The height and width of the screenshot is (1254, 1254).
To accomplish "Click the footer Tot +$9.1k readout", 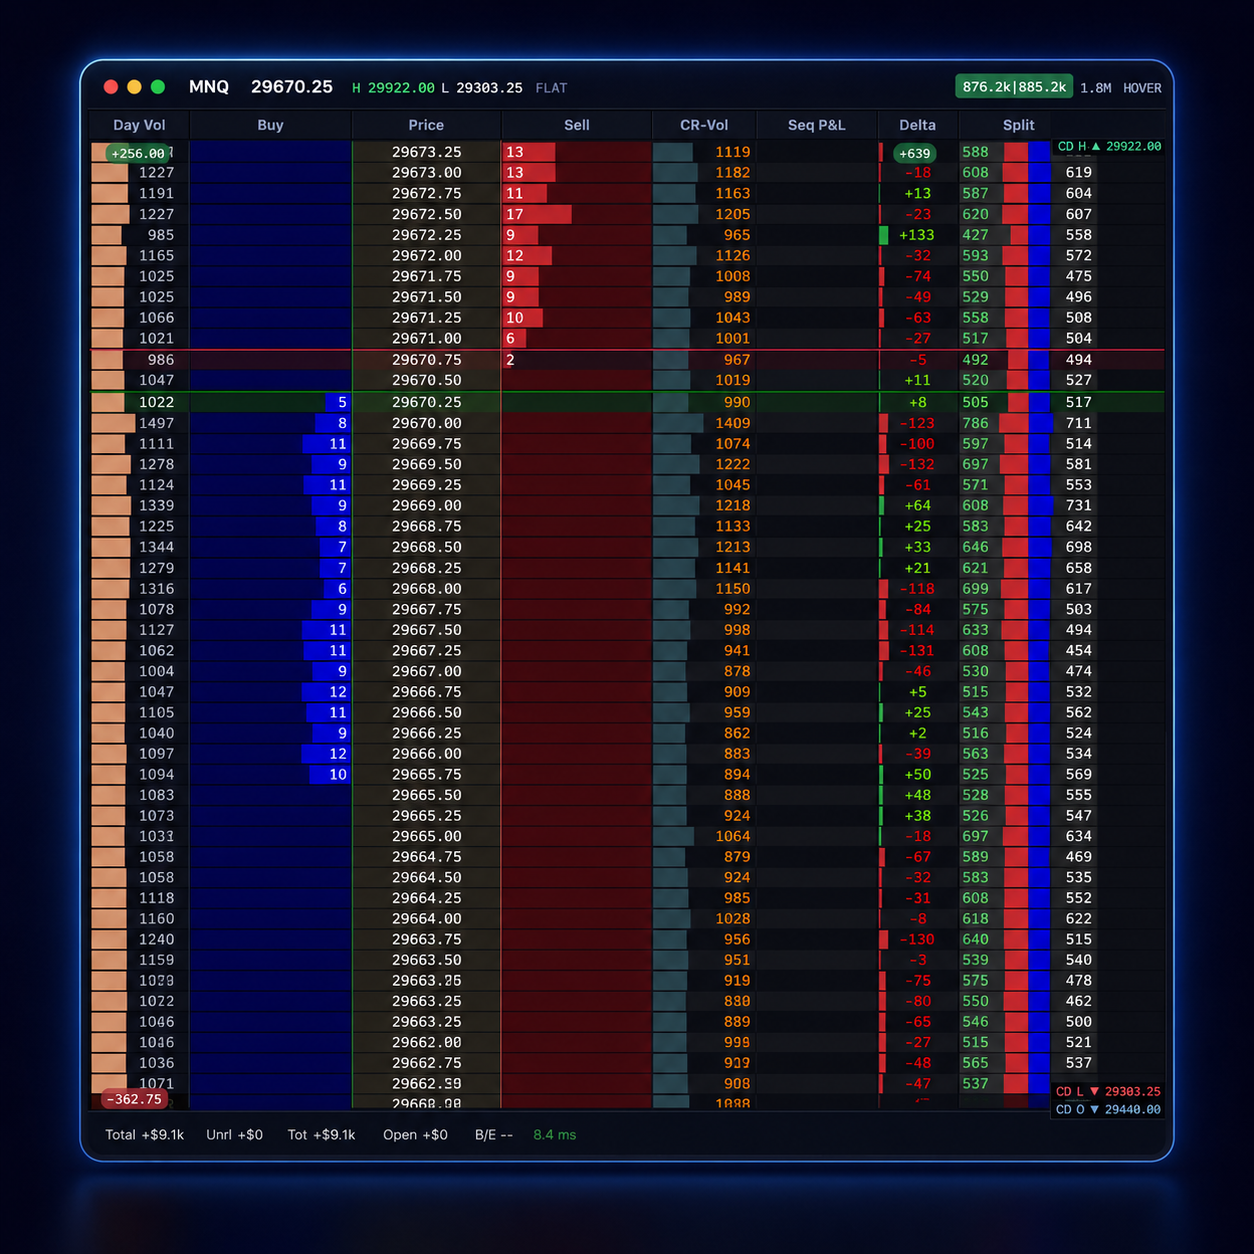I will coord(322,1135).
